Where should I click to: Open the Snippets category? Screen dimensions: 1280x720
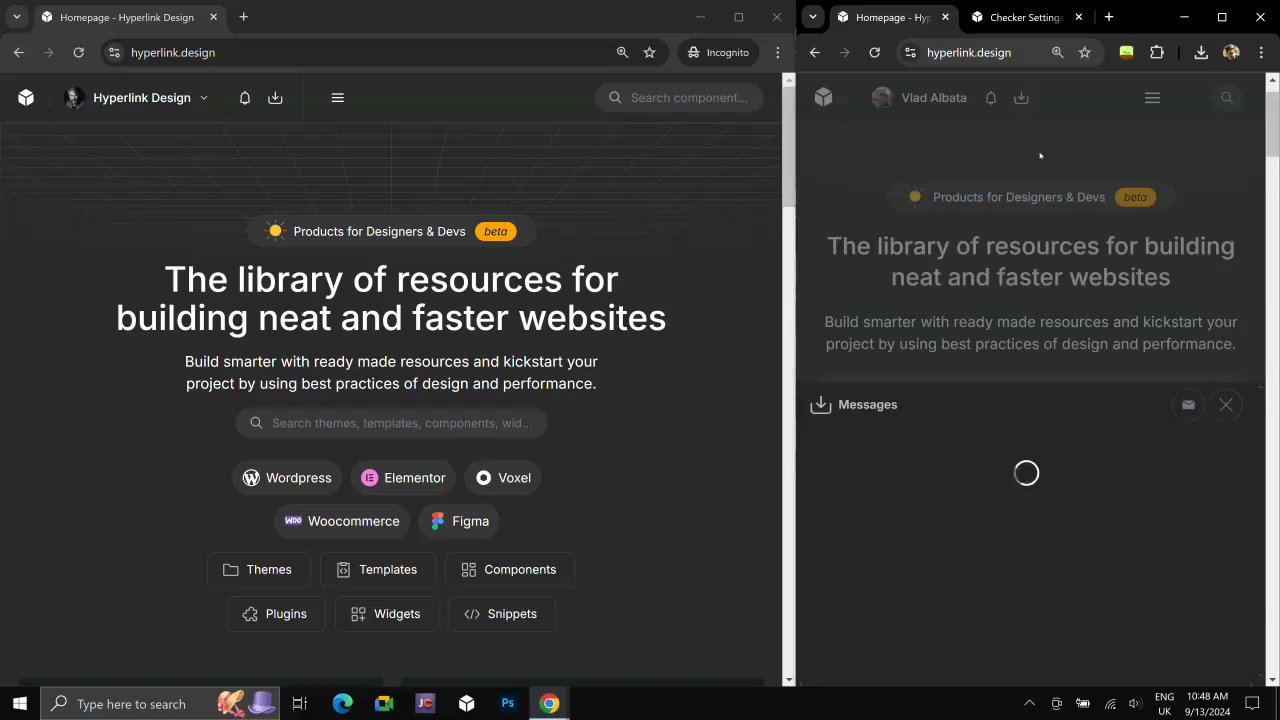tap(501, 614)
